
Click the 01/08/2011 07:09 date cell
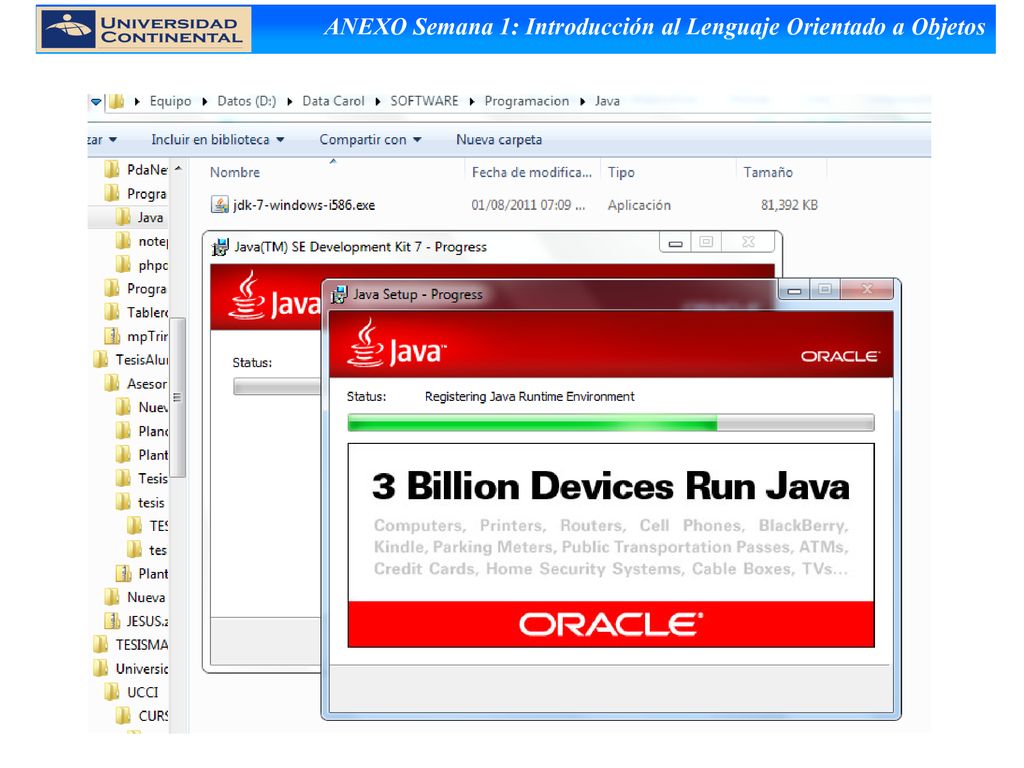click(528, 205)
